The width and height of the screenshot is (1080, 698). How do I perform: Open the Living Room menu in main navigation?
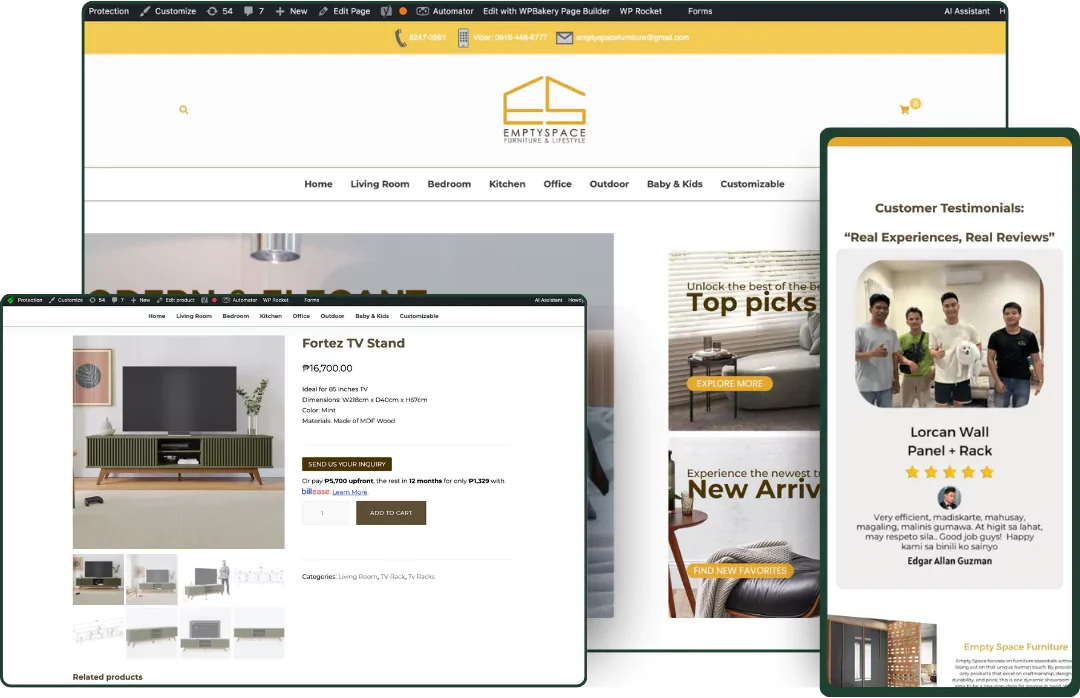(379, 184)
